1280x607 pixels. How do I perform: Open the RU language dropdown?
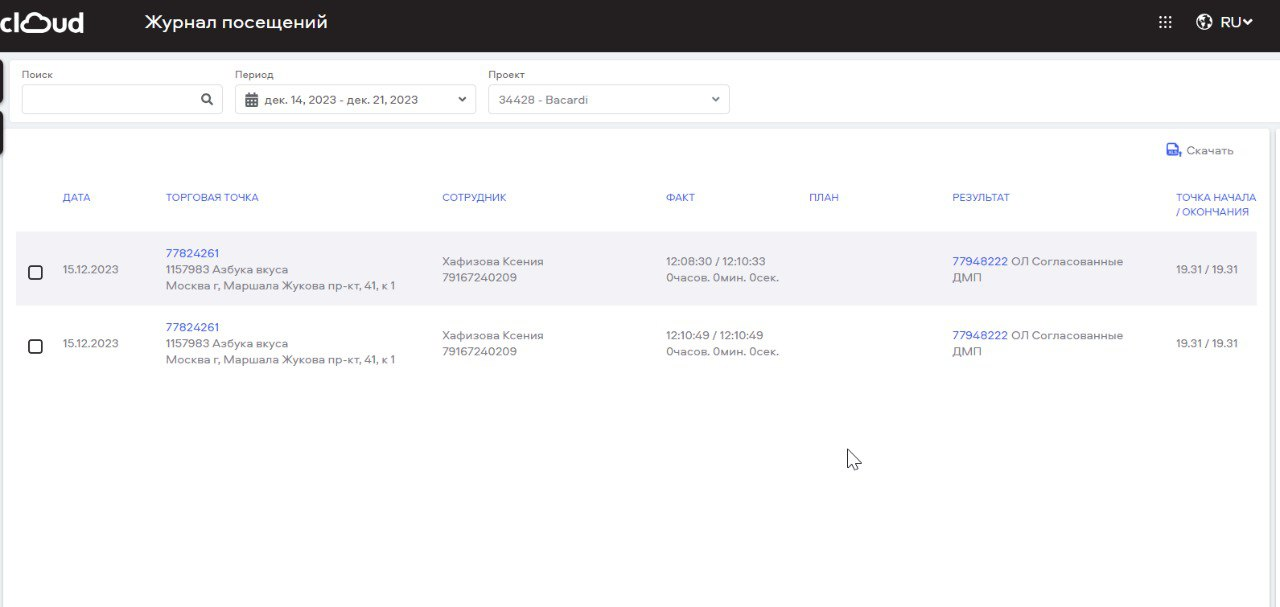1225,22
